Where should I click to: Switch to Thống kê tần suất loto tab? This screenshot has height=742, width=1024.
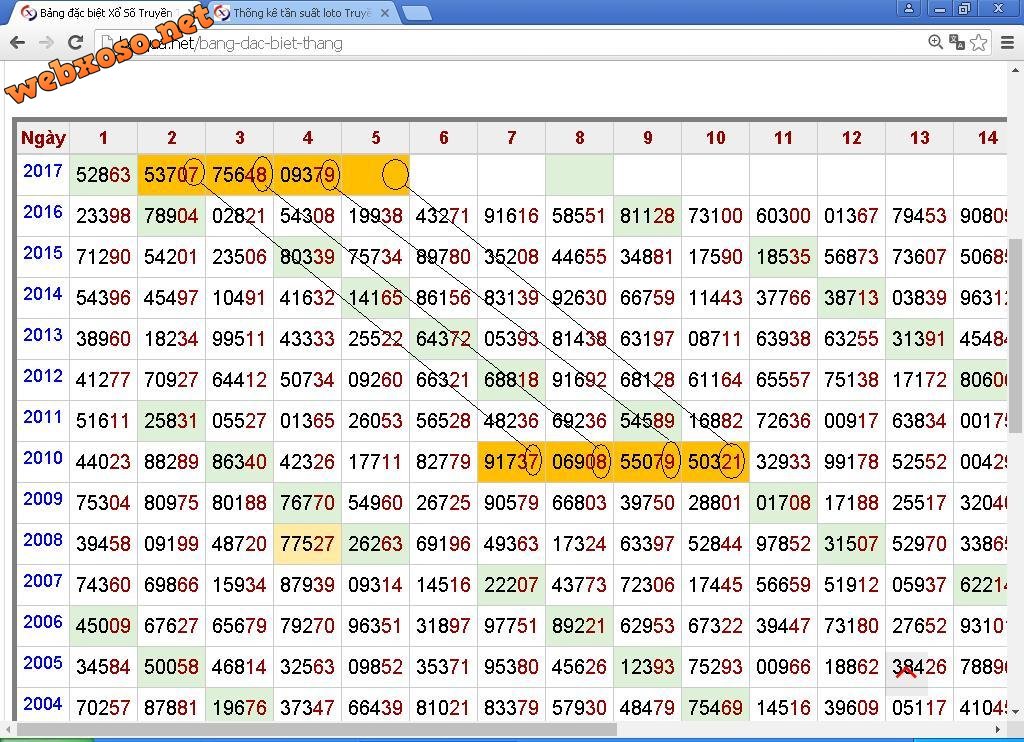(302, 12)
